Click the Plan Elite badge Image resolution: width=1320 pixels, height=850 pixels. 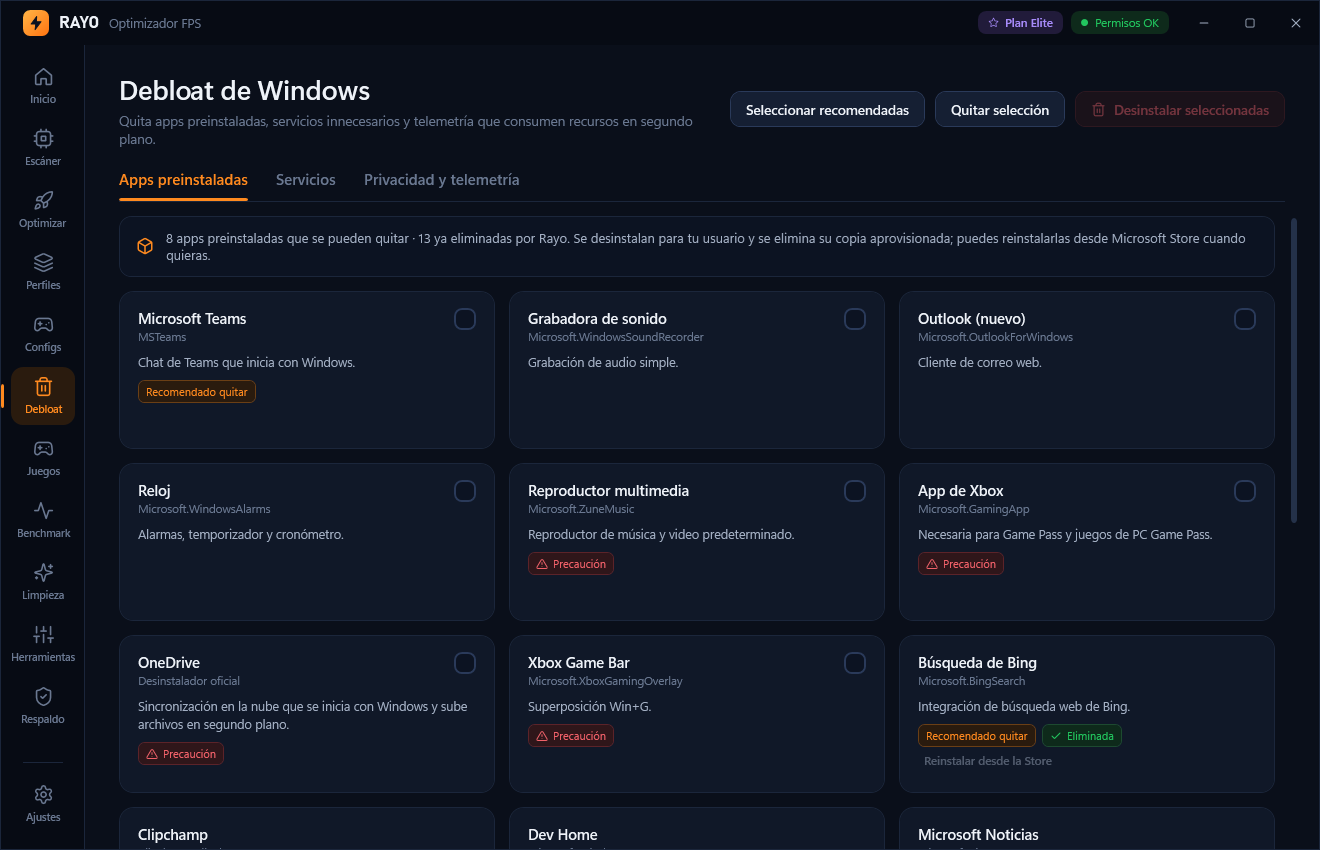[1020, 22]
